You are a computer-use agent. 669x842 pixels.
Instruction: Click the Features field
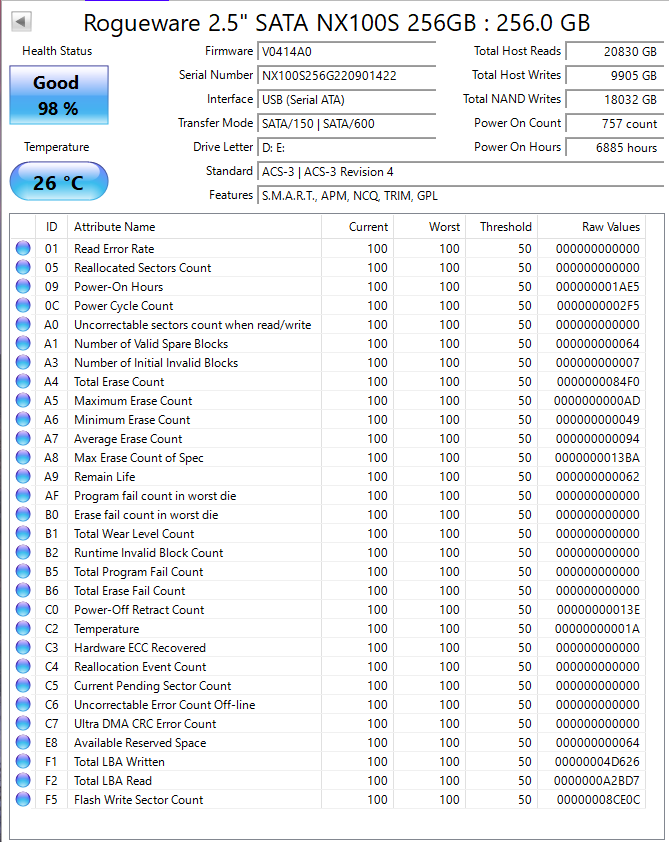tap(461, 196)
